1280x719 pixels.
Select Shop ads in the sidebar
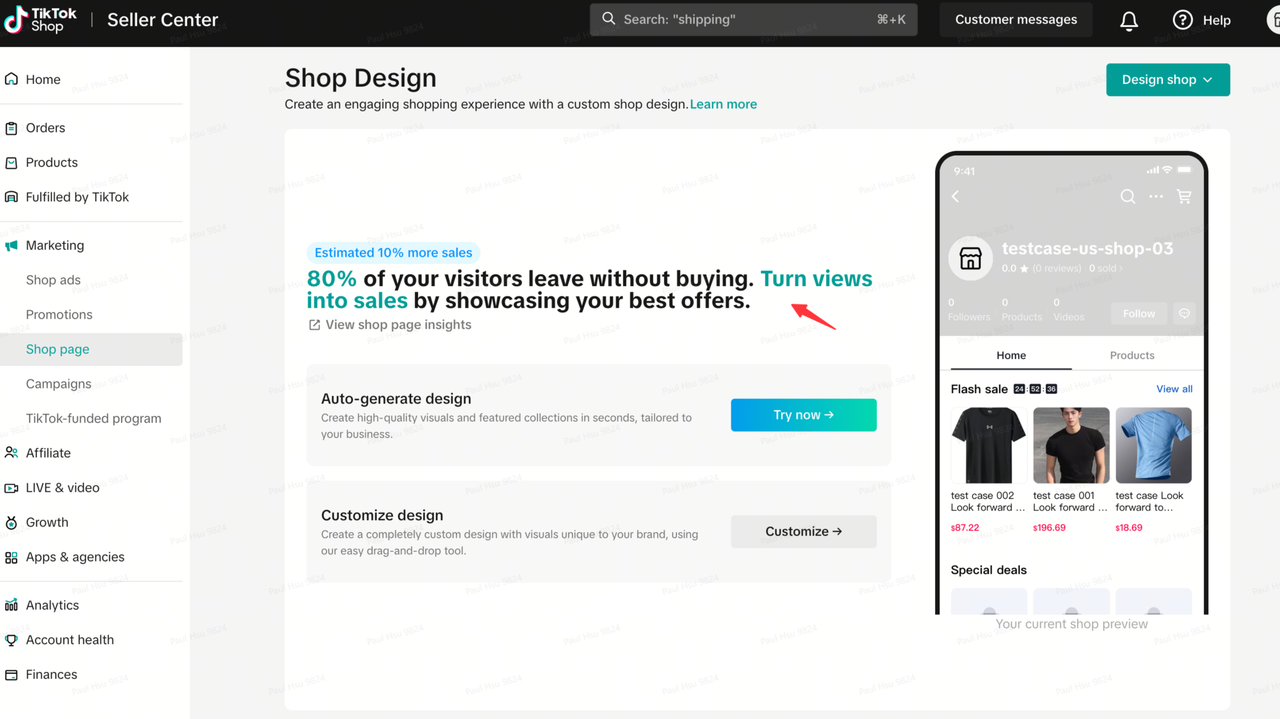point(53,280)
